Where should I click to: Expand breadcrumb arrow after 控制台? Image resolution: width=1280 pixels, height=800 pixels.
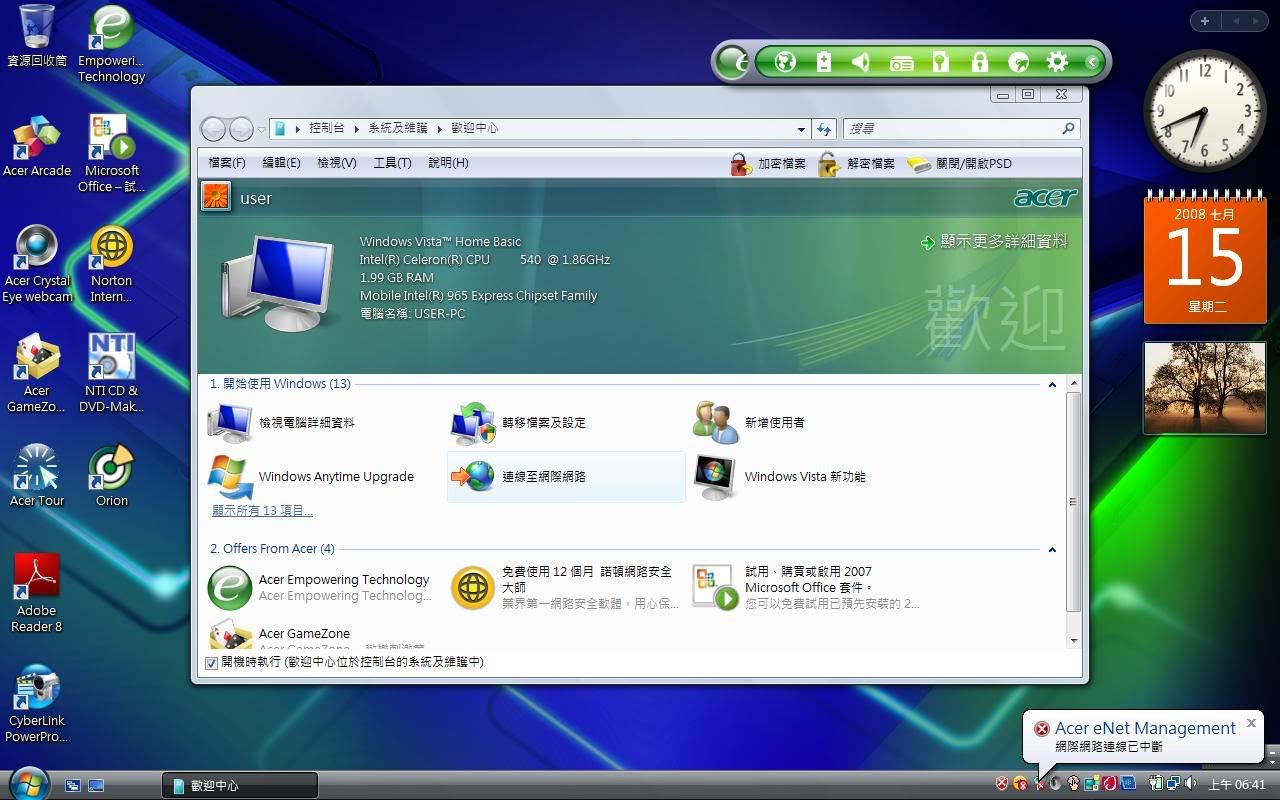point(357,129)
